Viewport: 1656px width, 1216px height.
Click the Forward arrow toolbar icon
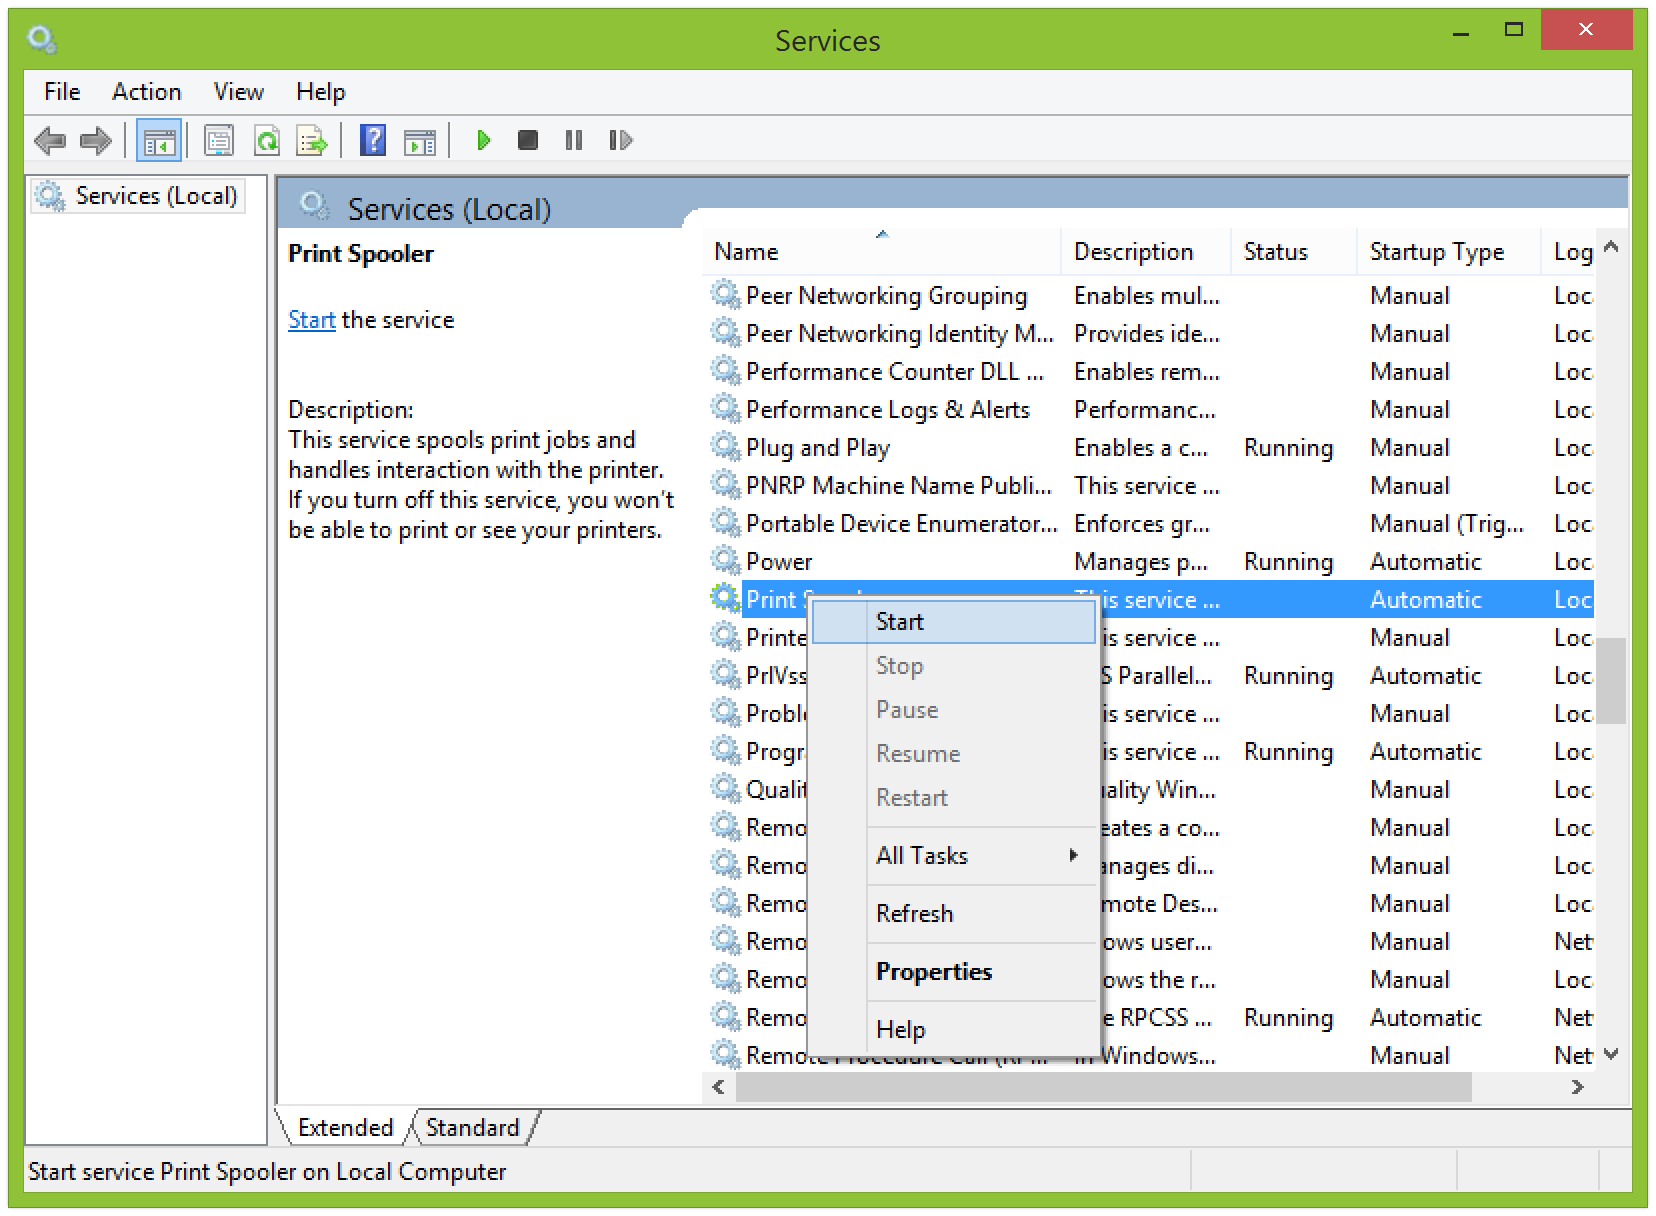tap(95, 141)
